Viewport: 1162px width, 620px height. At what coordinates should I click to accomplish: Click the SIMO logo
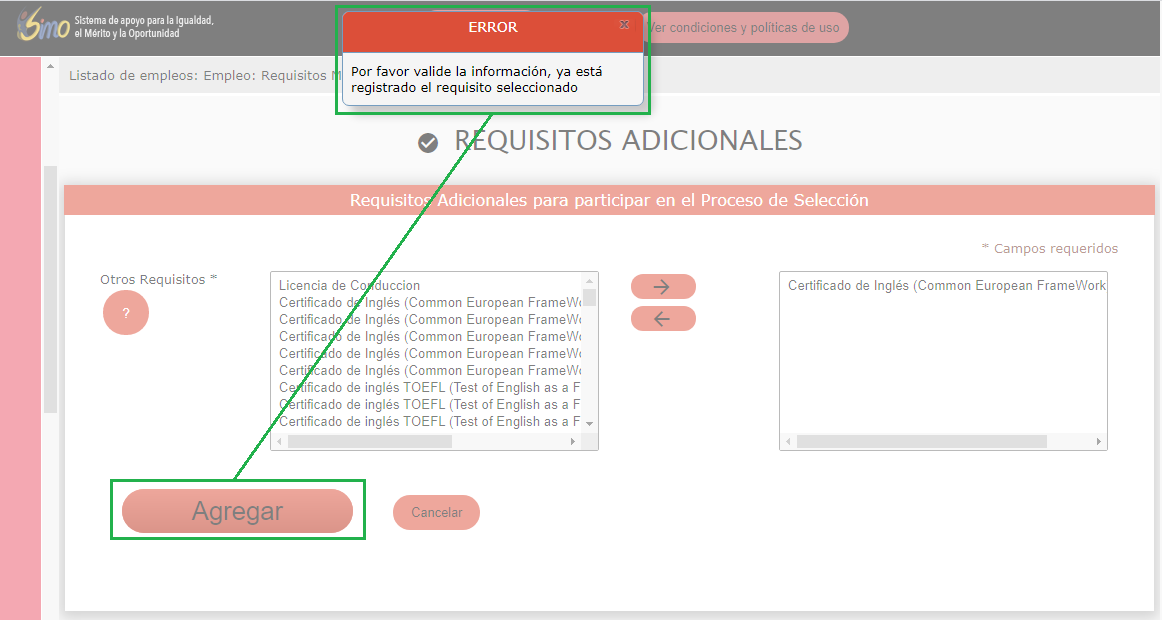(x=42, y=26)
